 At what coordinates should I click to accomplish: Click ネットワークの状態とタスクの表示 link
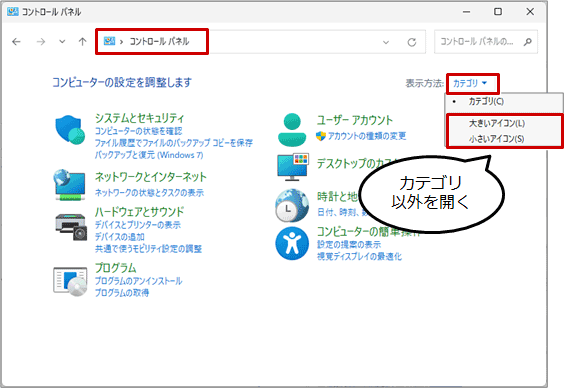point(149,193)
